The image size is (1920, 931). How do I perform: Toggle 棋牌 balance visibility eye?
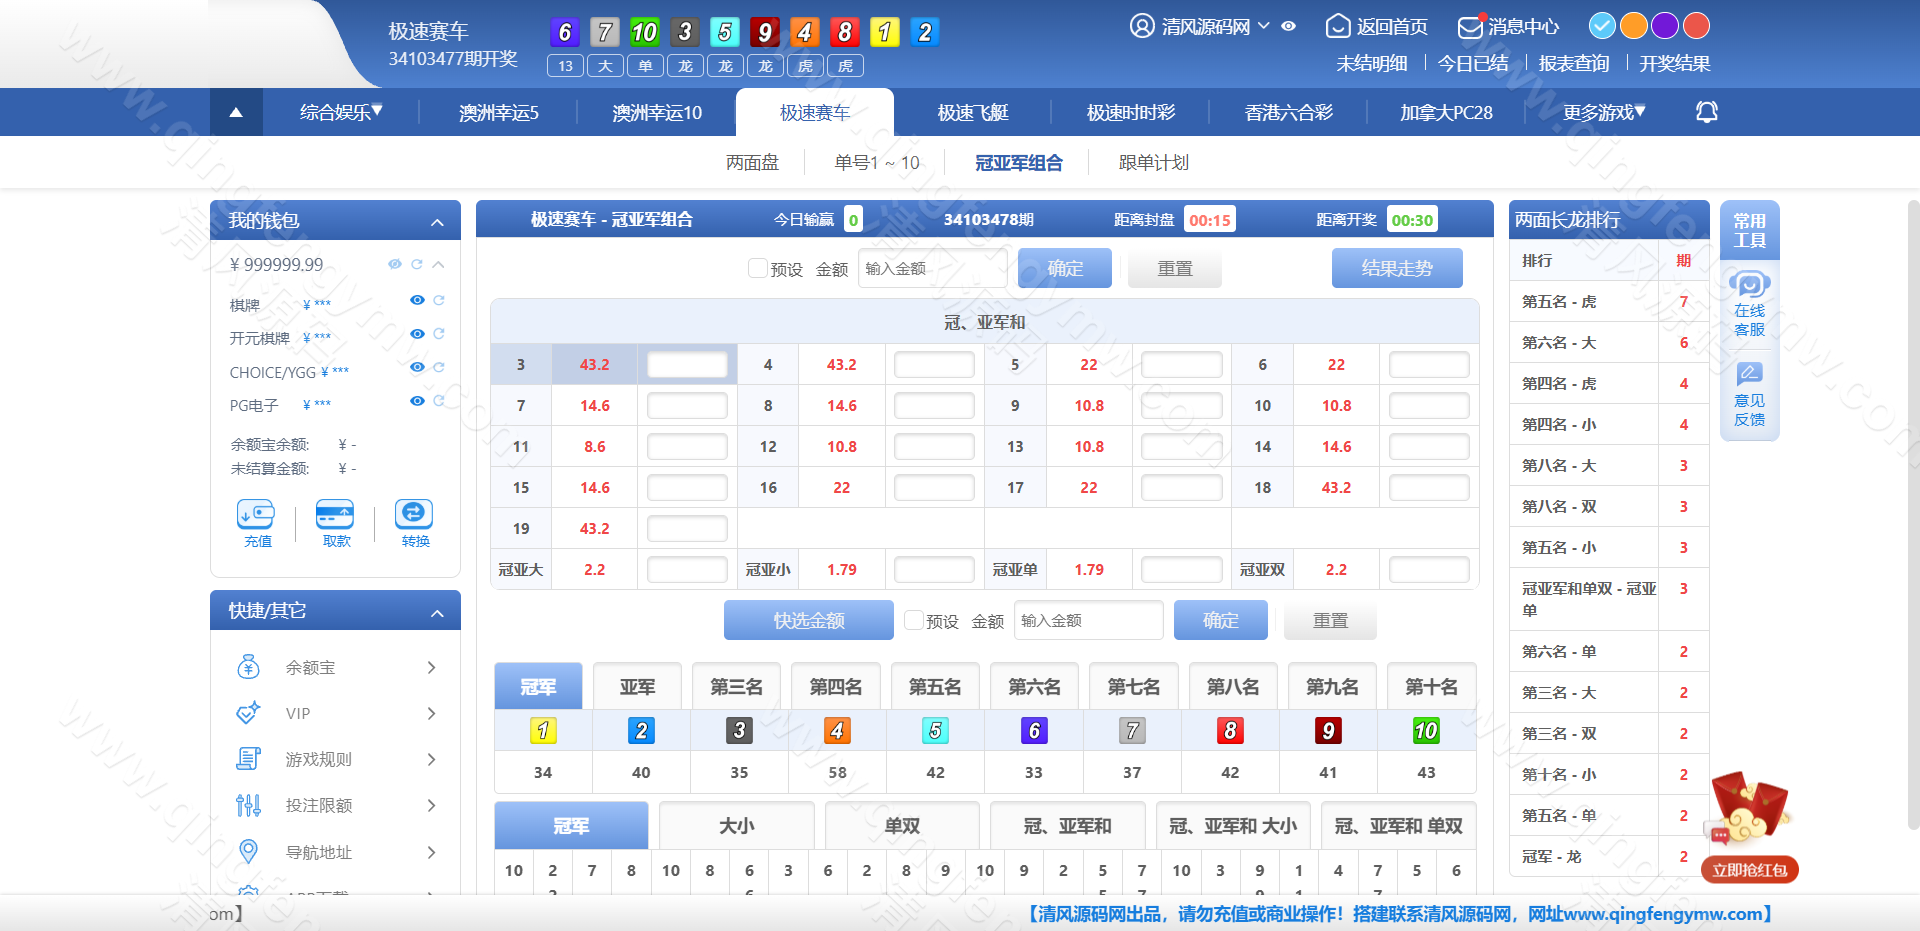(x=417, y=300)
